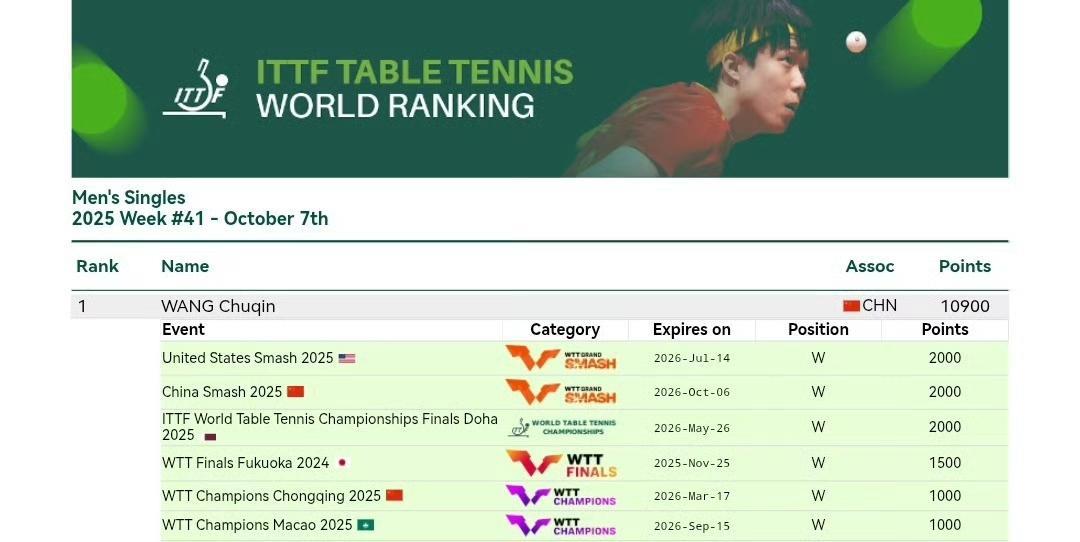Click the Japan flag next to WTT Finals Fukuoka
The width and height of the screenshot is (1080, 542).
342,463
